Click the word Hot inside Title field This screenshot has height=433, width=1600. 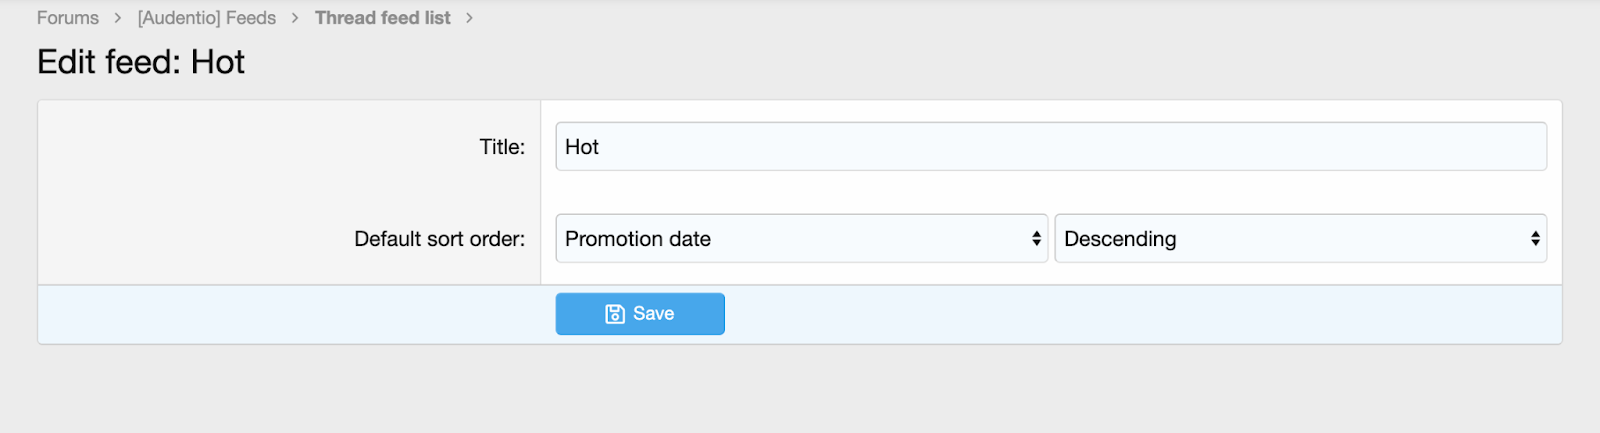click(x=582, y=147)
